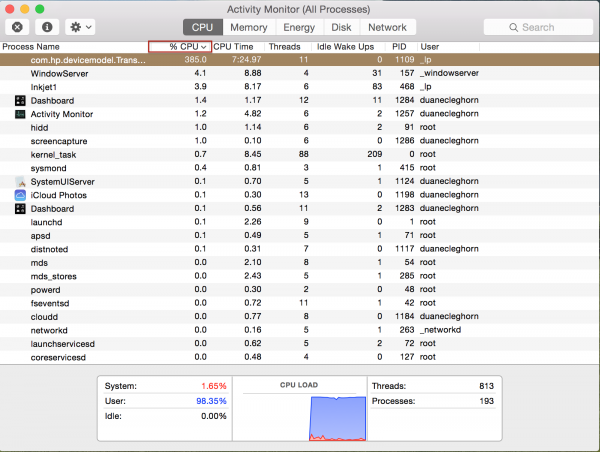Click the _windowserver user cell

click(x=449, y=73)
